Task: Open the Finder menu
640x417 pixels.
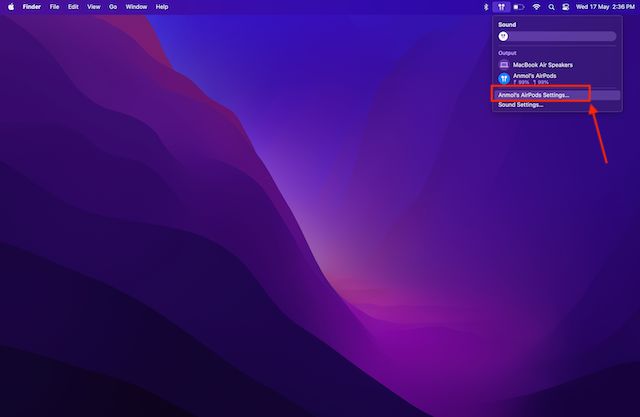Action: point(32,6)
